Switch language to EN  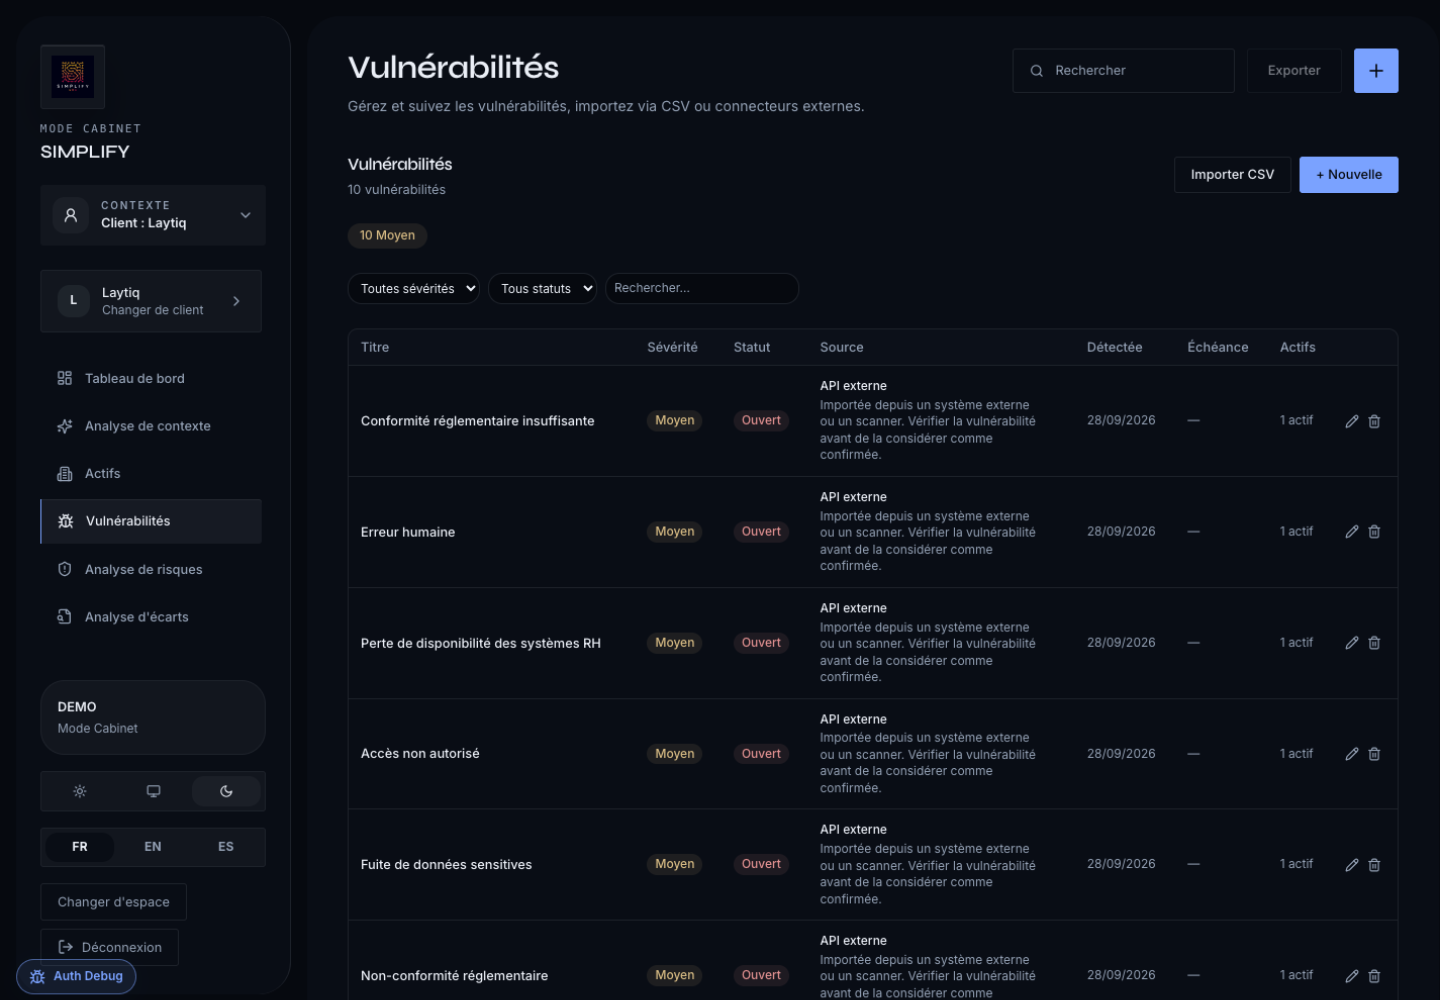tap(153, 847)
